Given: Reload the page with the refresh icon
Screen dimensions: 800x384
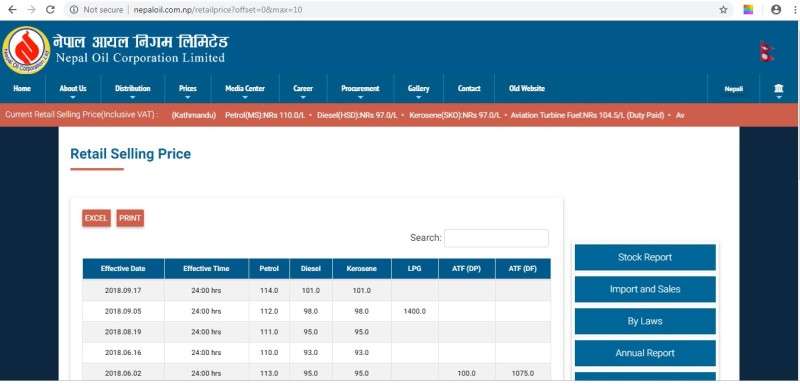Looking at the screenshot, I should click(50, 10).
